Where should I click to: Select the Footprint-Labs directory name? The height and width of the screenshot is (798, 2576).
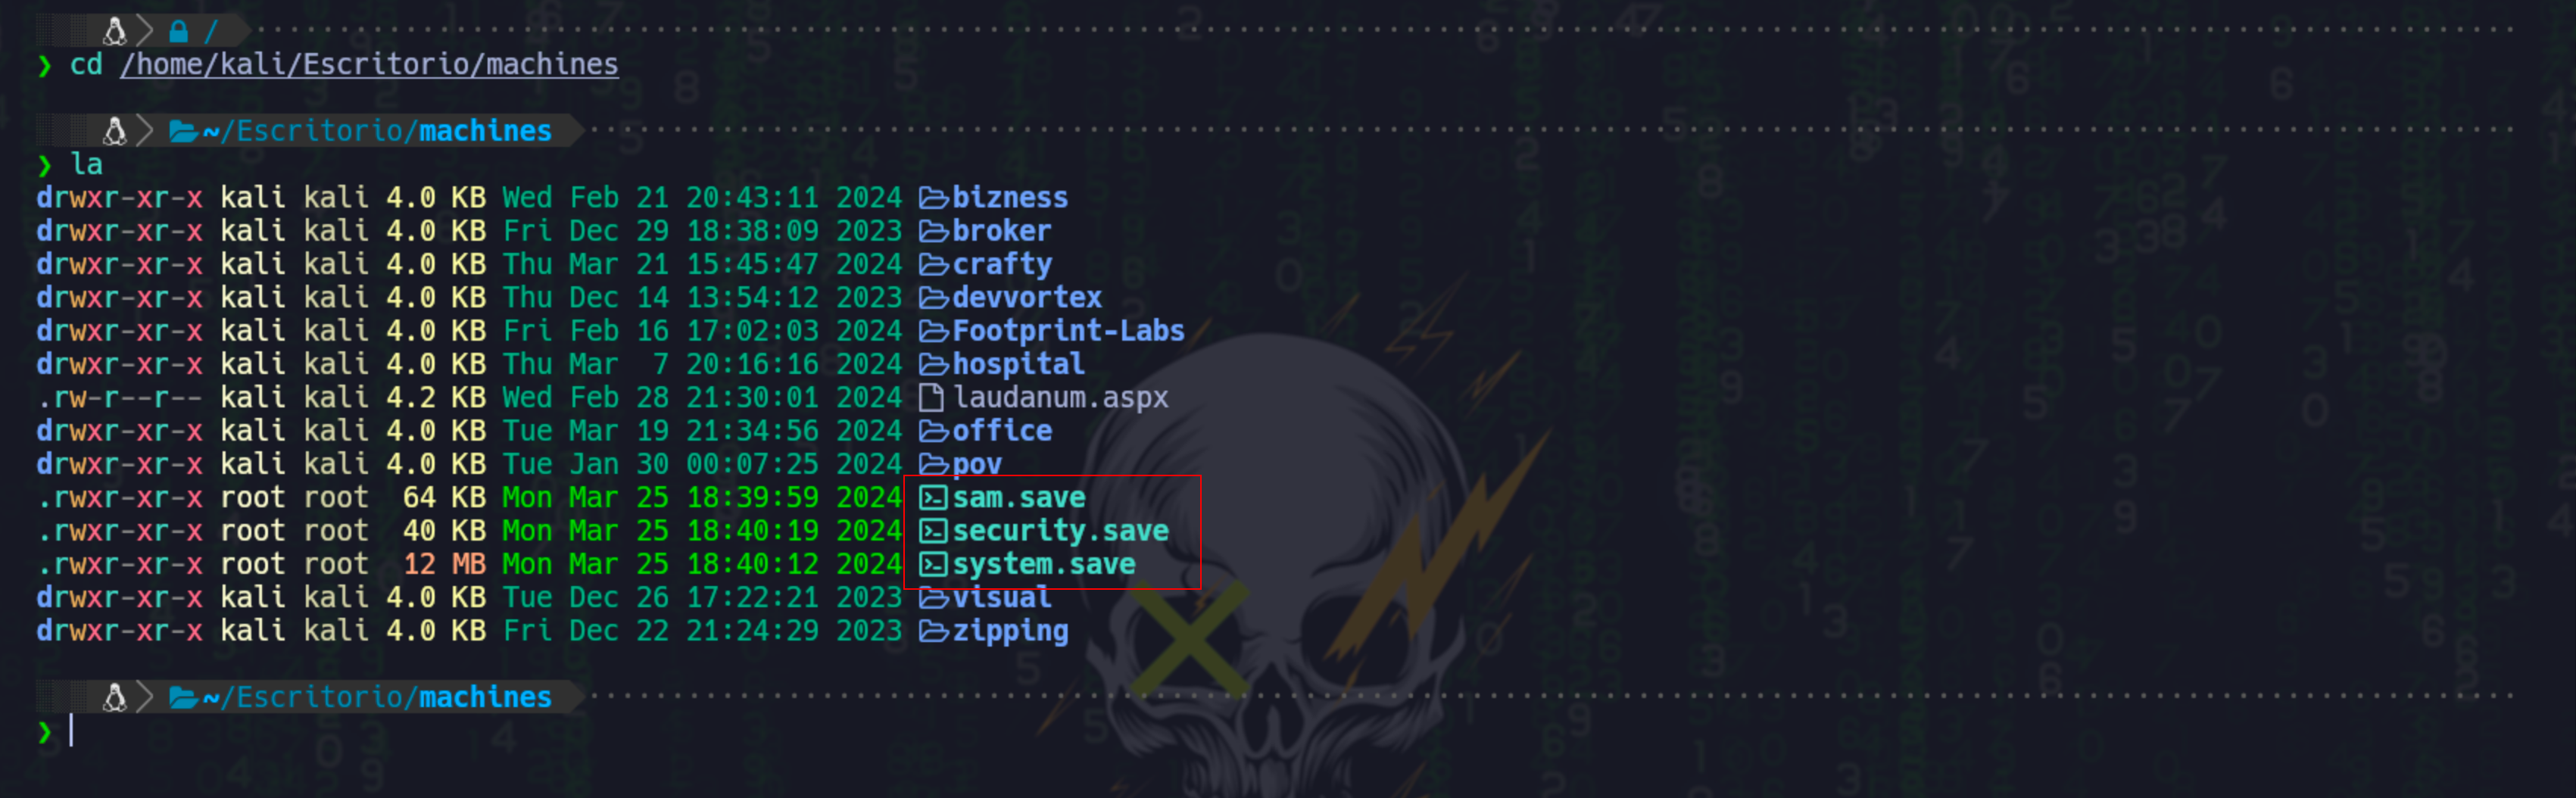pos(1068,331)
